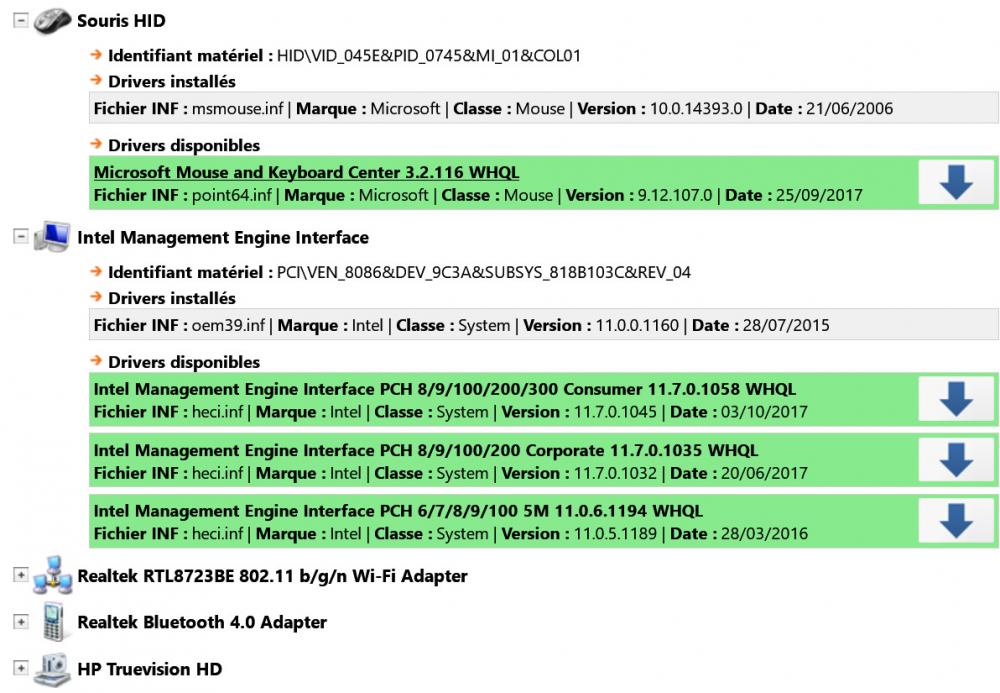The height and width of the screenshot is (693, 1000).
Task: Click the Realtek Bluetooth phone icon
Action: (x=52, y=622)
